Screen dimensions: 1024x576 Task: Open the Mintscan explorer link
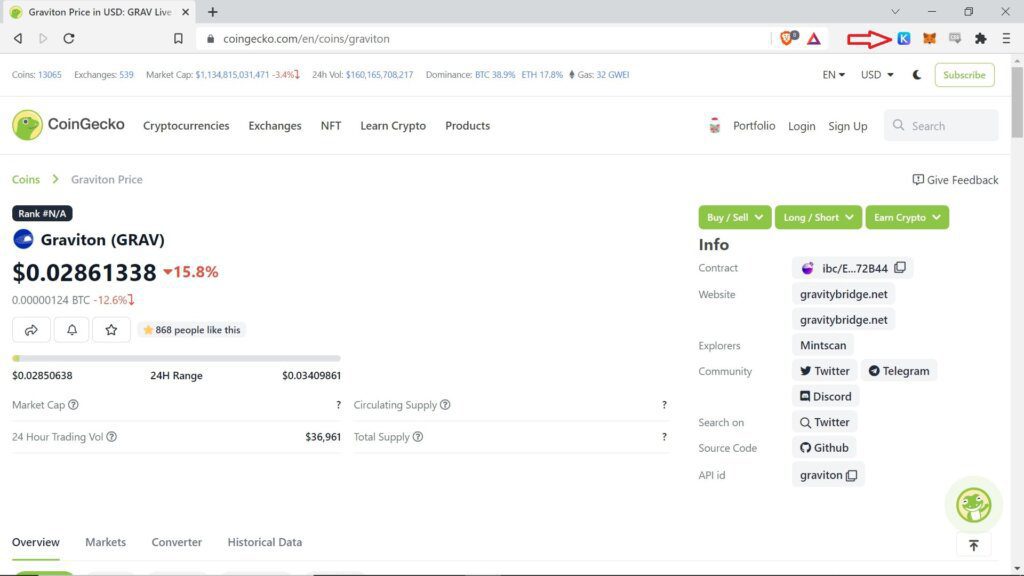(823, 345)
